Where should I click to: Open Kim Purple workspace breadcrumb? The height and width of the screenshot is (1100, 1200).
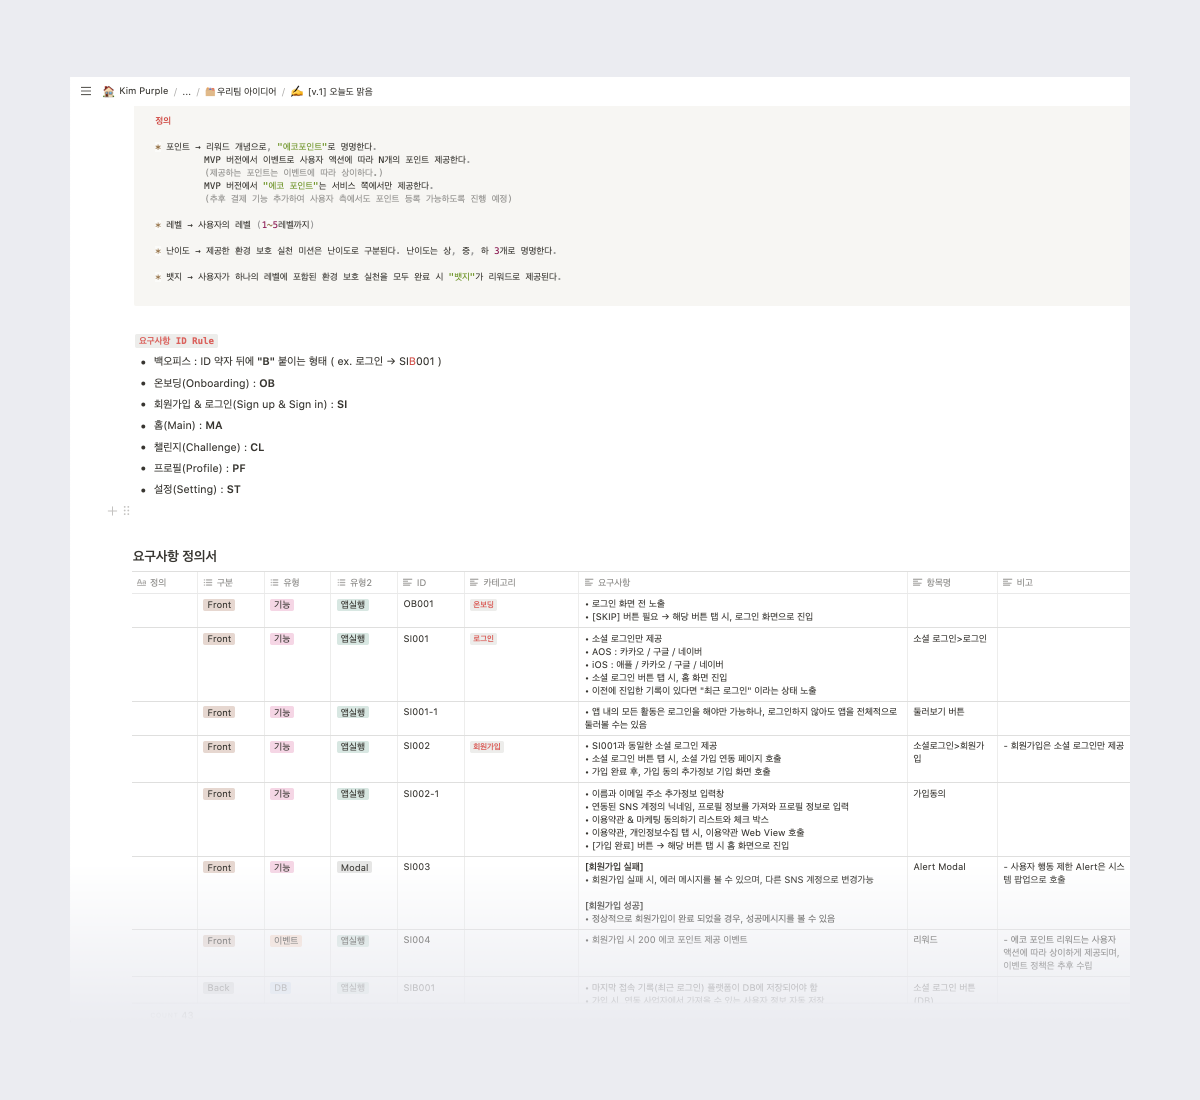(135, 91)
